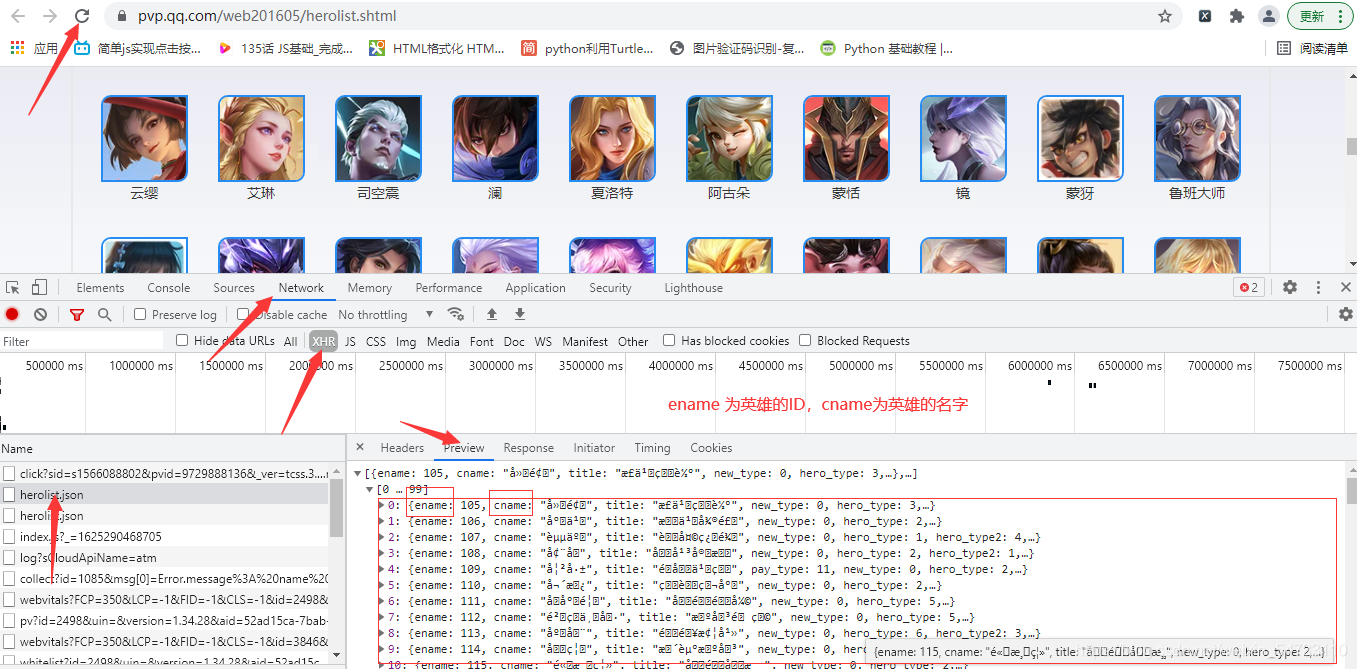Open DevTools settings gear

coord(1290,287)
